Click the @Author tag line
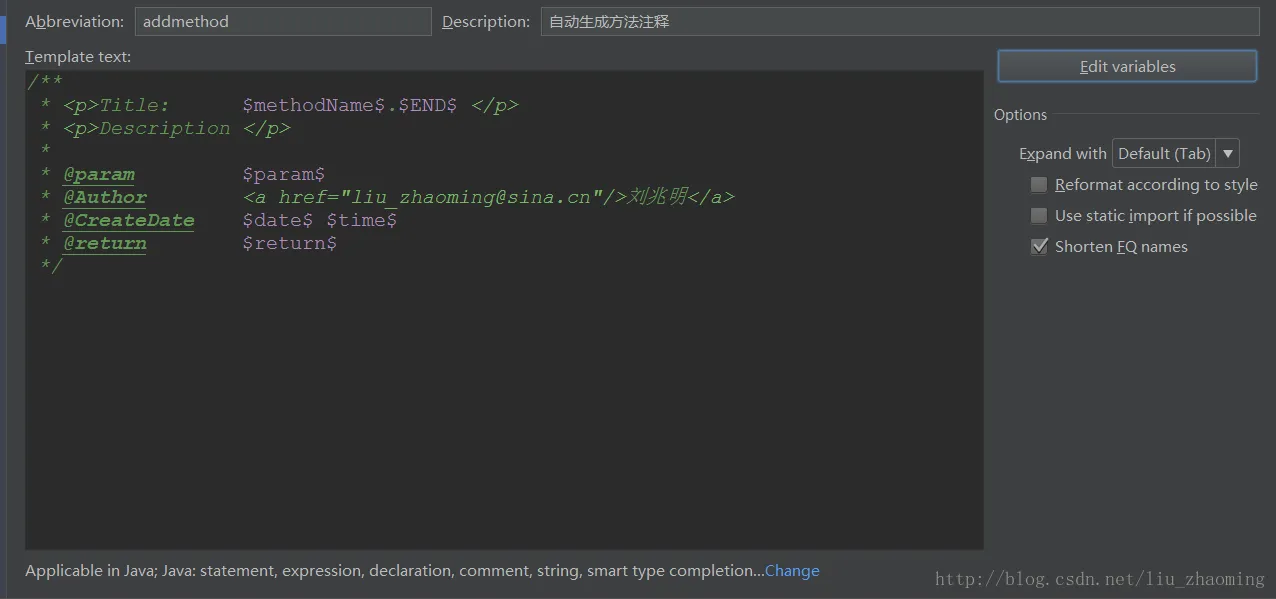This screenshot has height=599, width=1276. pos(105,197)
